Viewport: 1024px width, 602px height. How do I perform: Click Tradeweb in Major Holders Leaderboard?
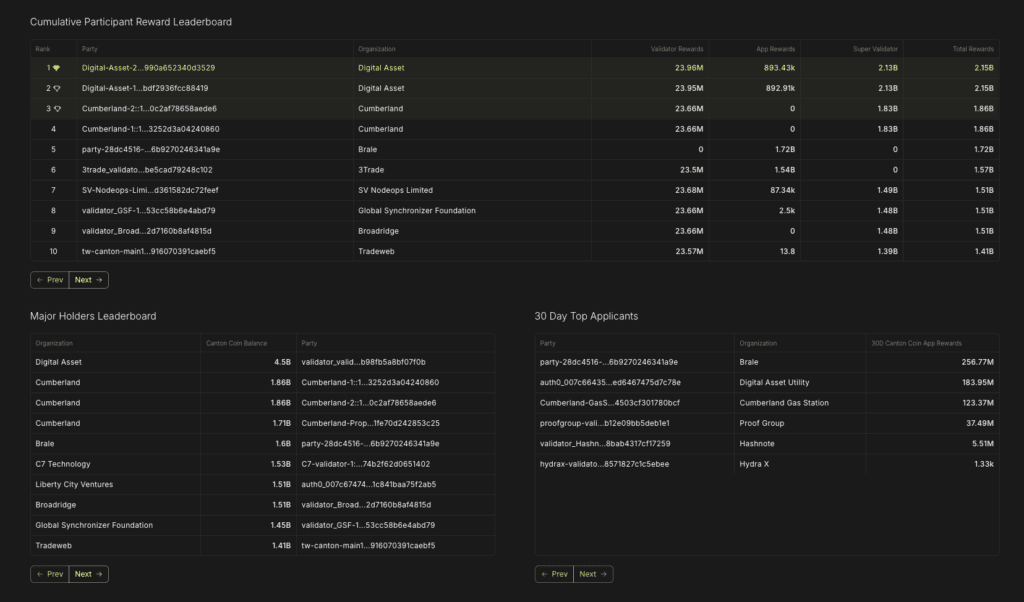pos(54,546)
